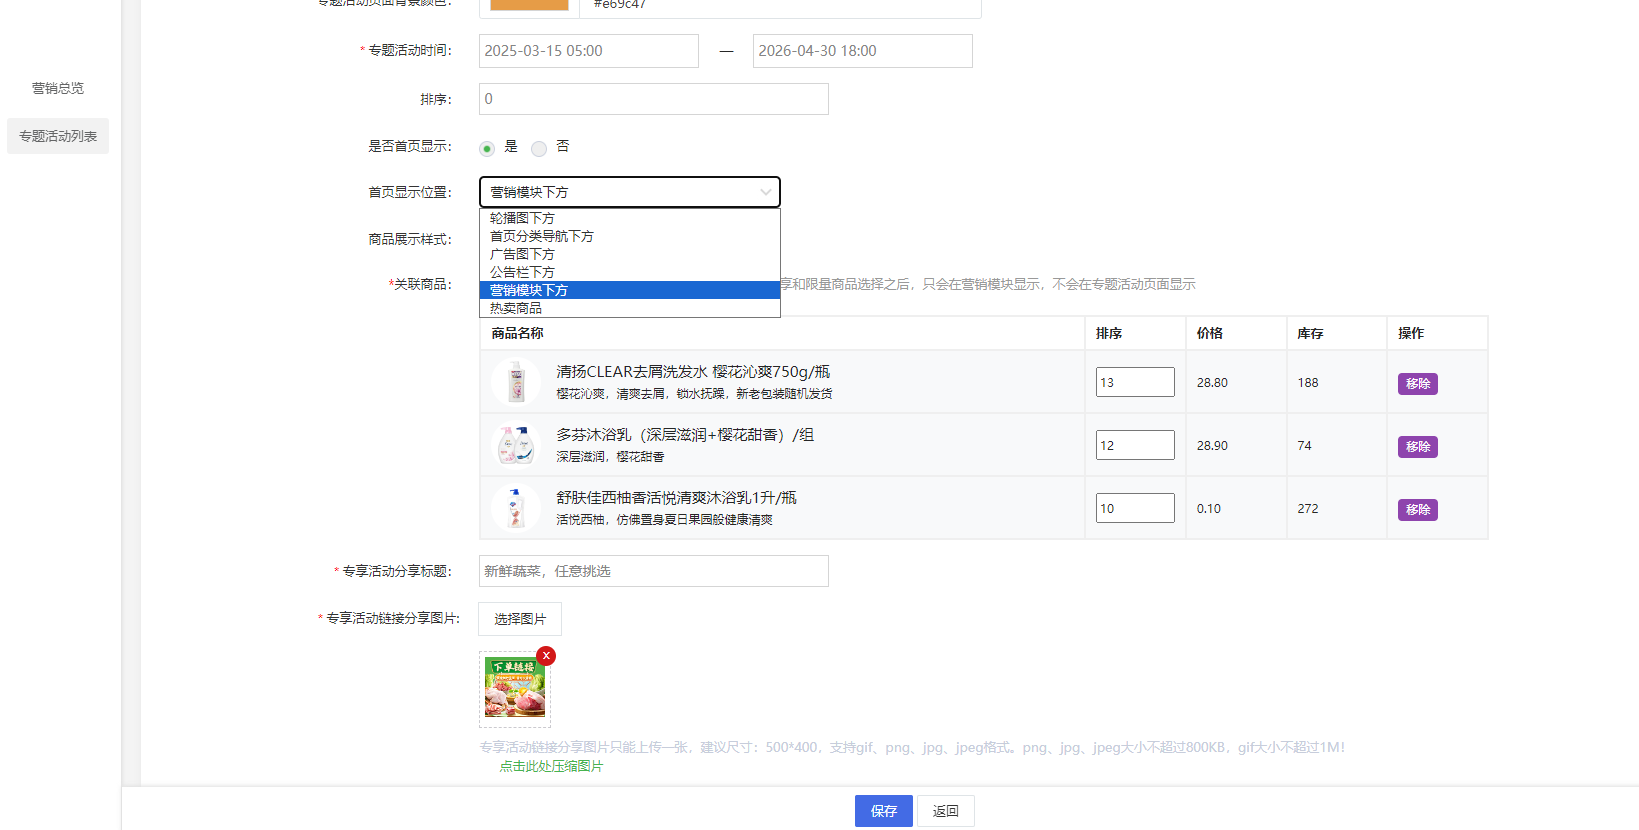Click the 返回 button

tap(945, 811)
